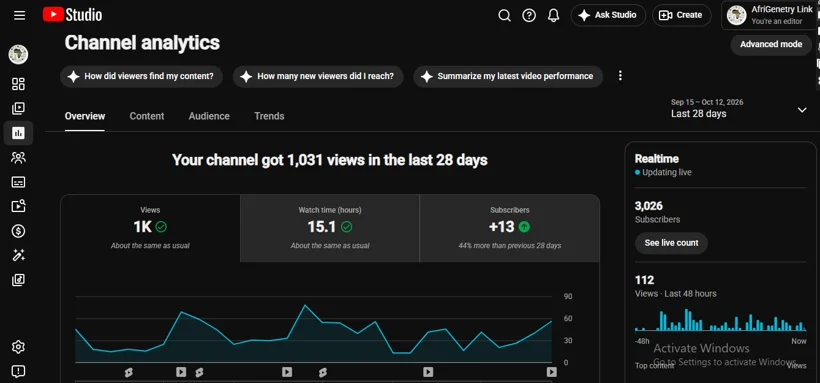This screenshot has width=820, height=383.
Task: Click the green up-arrow icon beside +13
Action: pos(524,227)
